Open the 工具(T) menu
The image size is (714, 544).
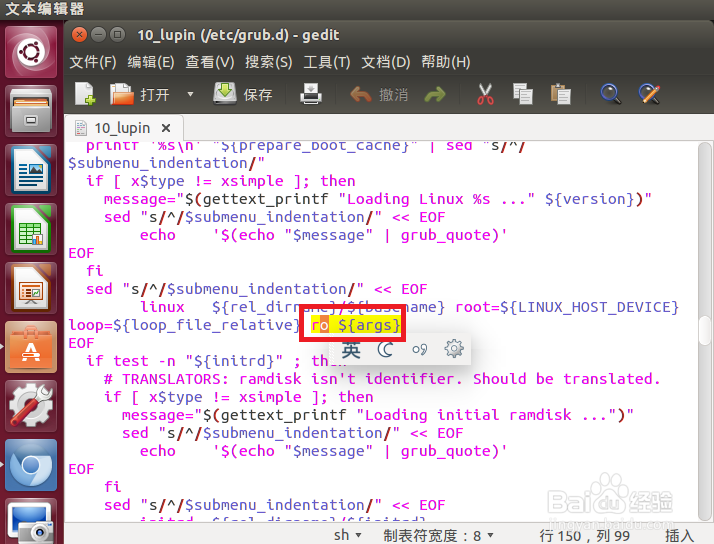[x=327, y=61]
